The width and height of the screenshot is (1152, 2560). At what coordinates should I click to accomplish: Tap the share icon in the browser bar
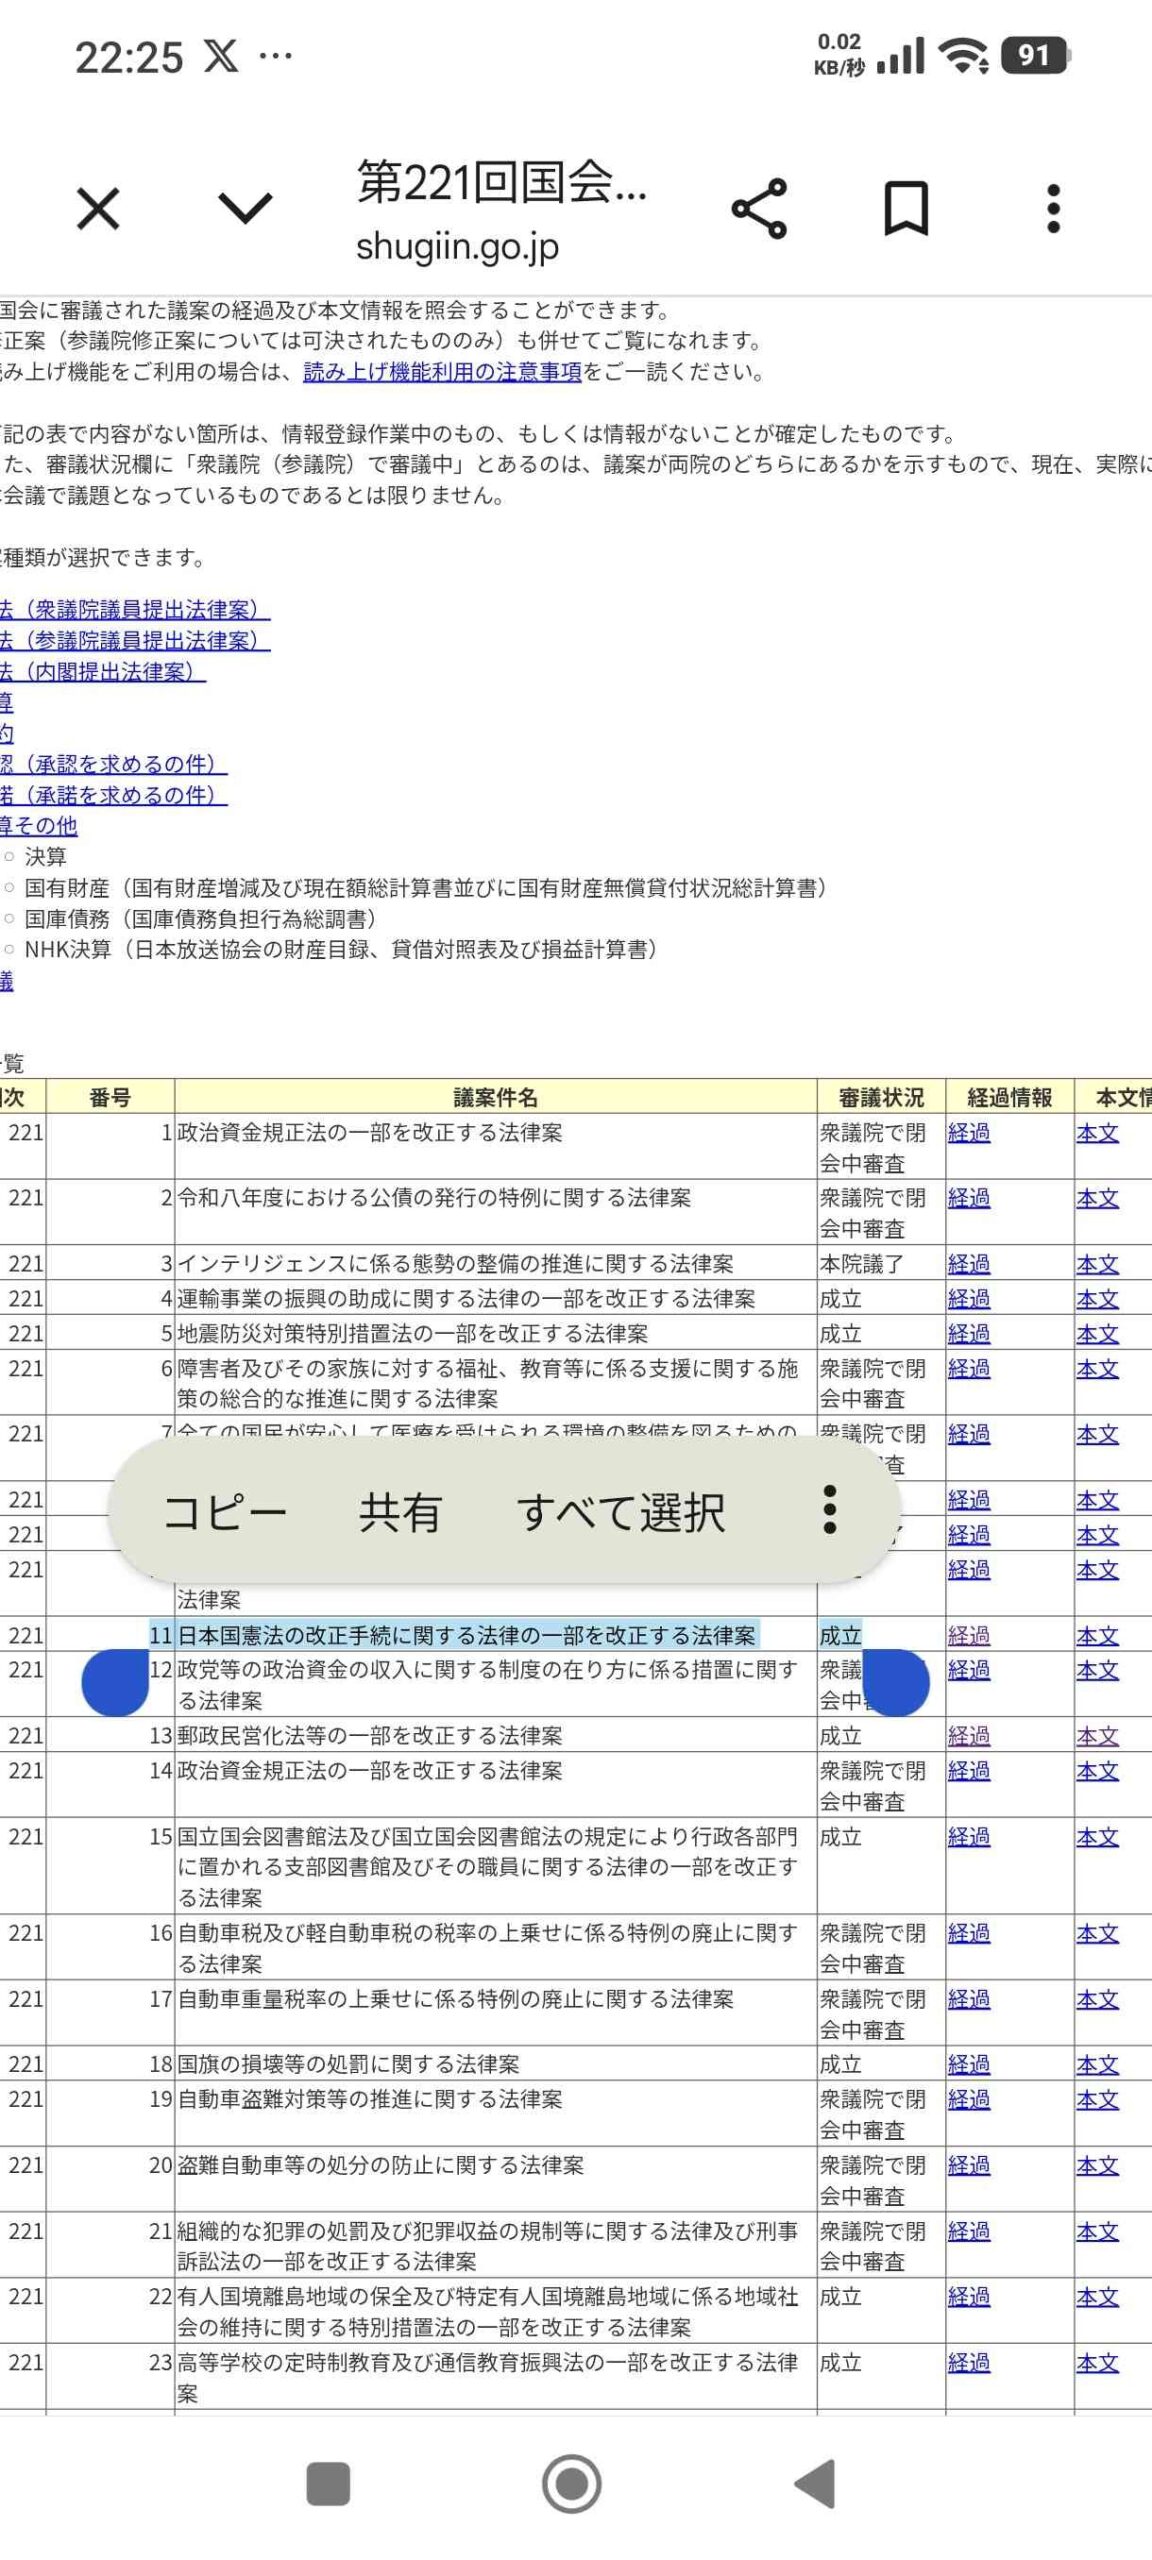click(x=759, y=209)
